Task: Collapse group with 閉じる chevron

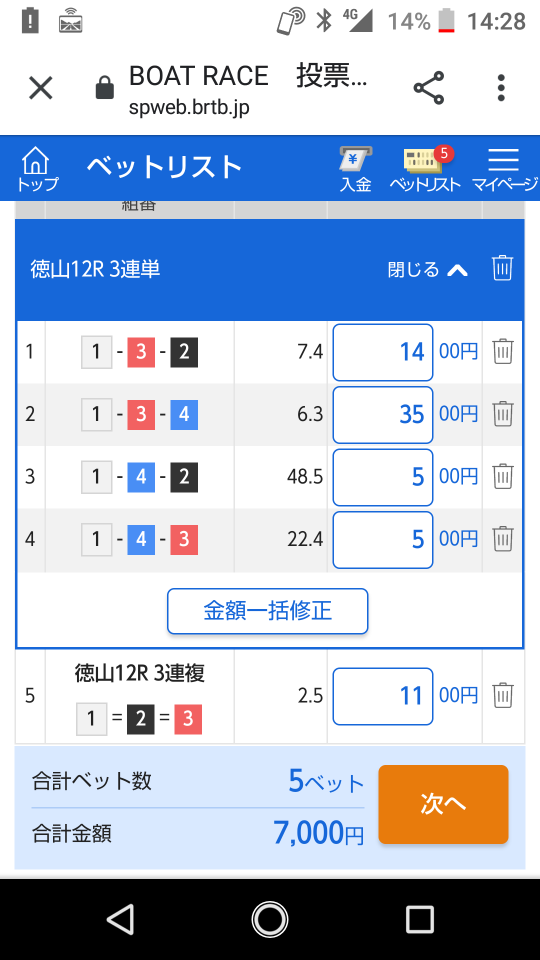Action: coord(428,269)
